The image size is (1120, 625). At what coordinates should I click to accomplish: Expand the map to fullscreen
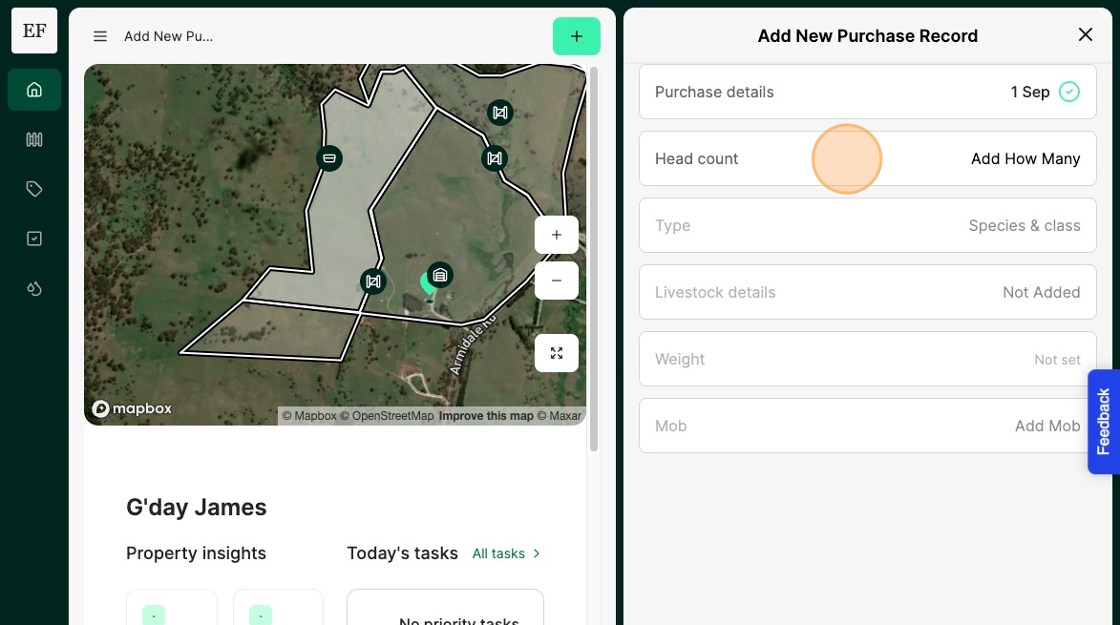(556, 353)
